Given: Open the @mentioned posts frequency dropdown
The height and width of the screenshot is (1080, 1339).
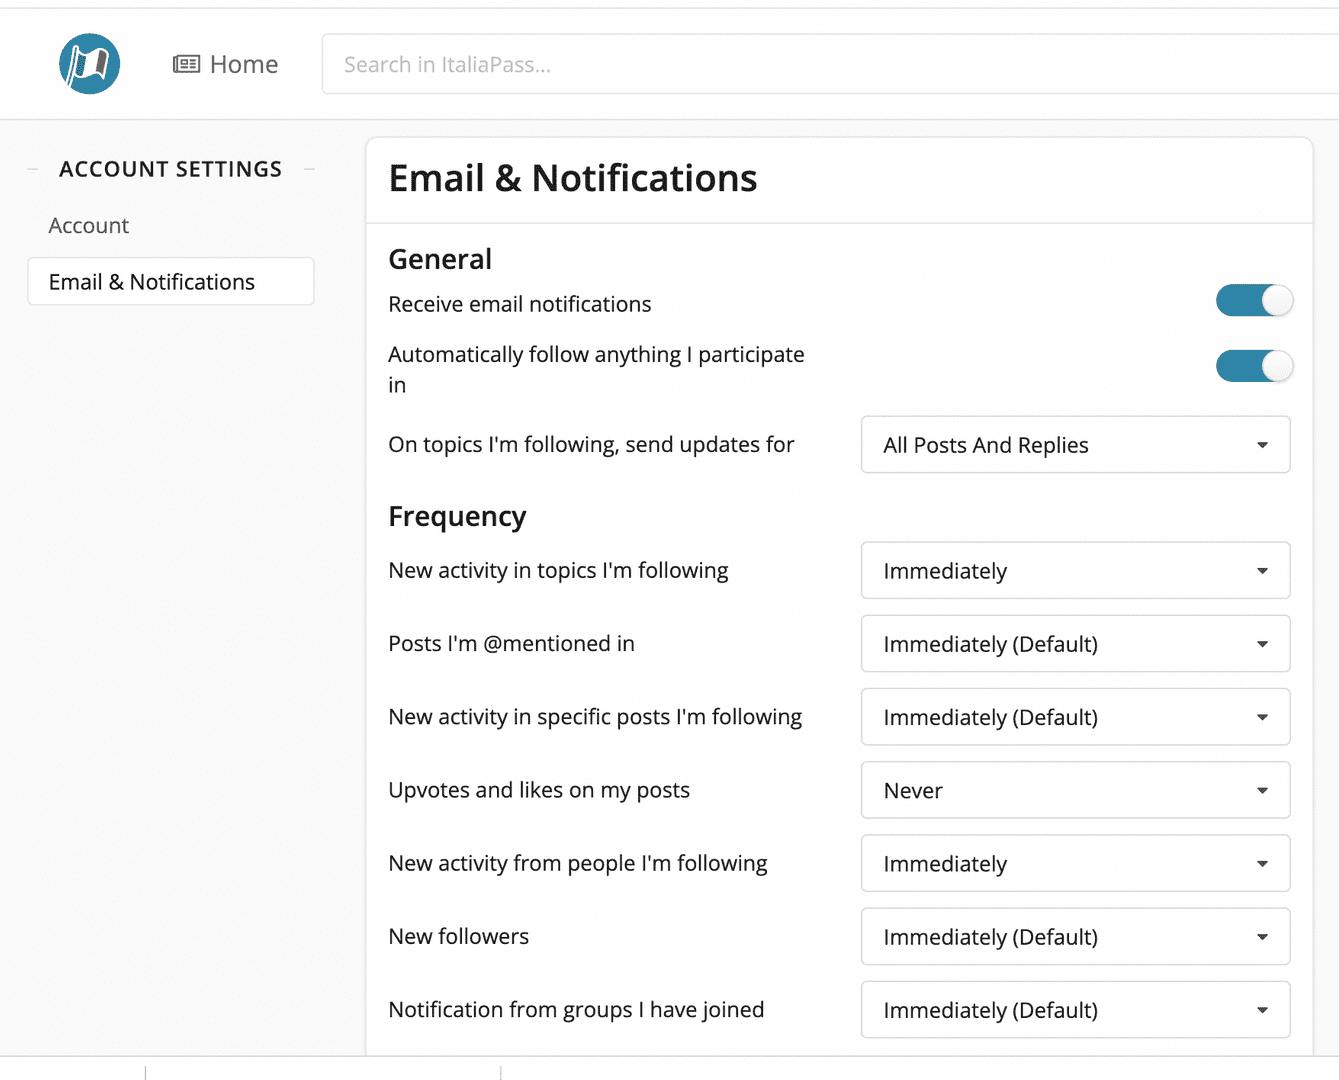Looking at the screenshot, I should [x=1075, y=644].
